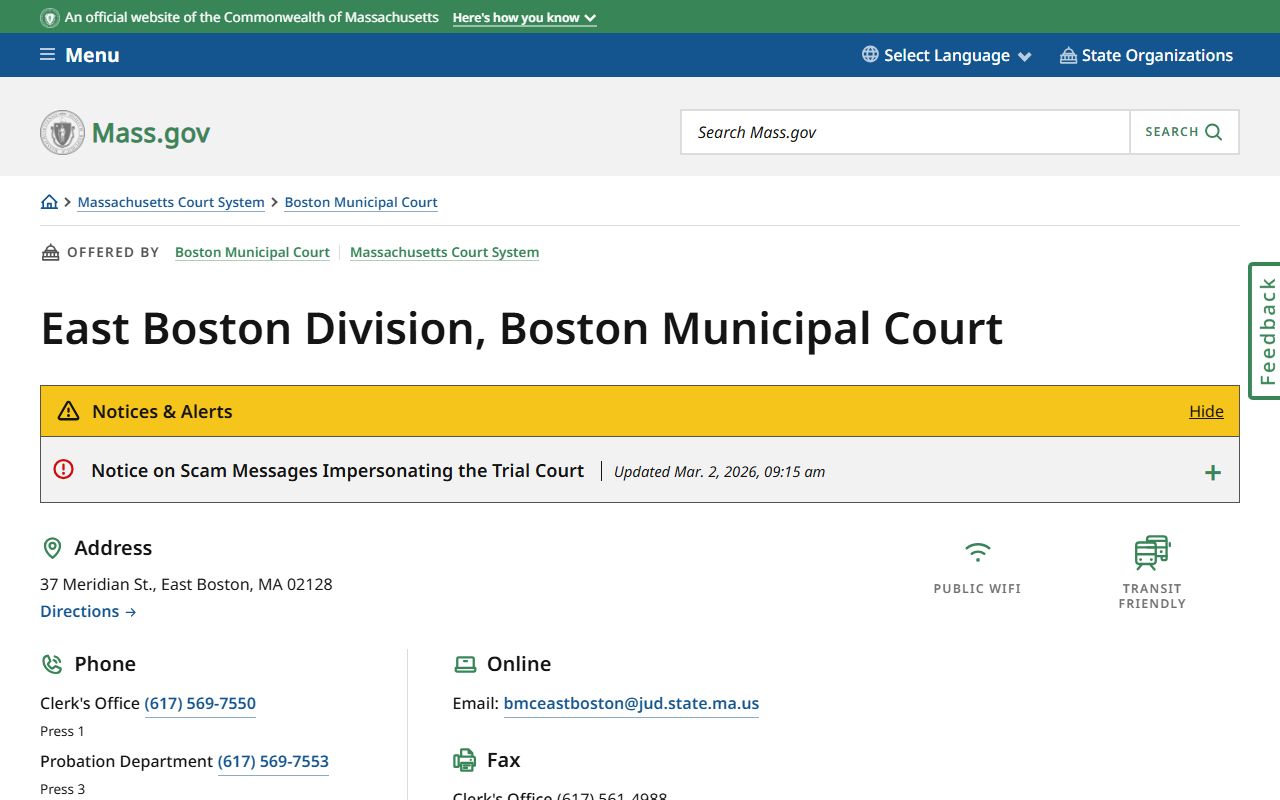Open the Select Language dropdown
Screen dimensions: 1280x800
point(947,55)
